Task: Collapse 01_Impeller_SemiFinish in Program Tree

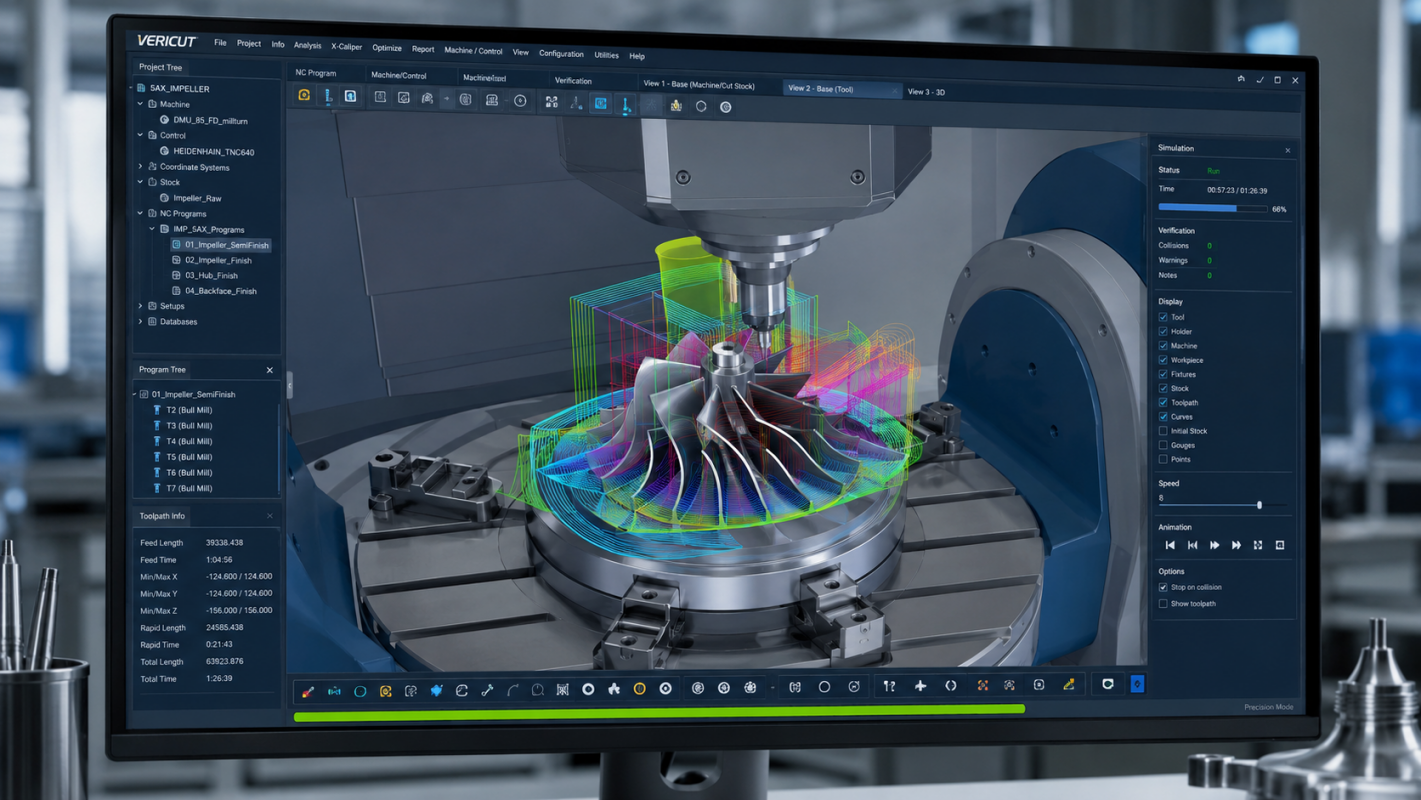Action: [x=135, y=394]
